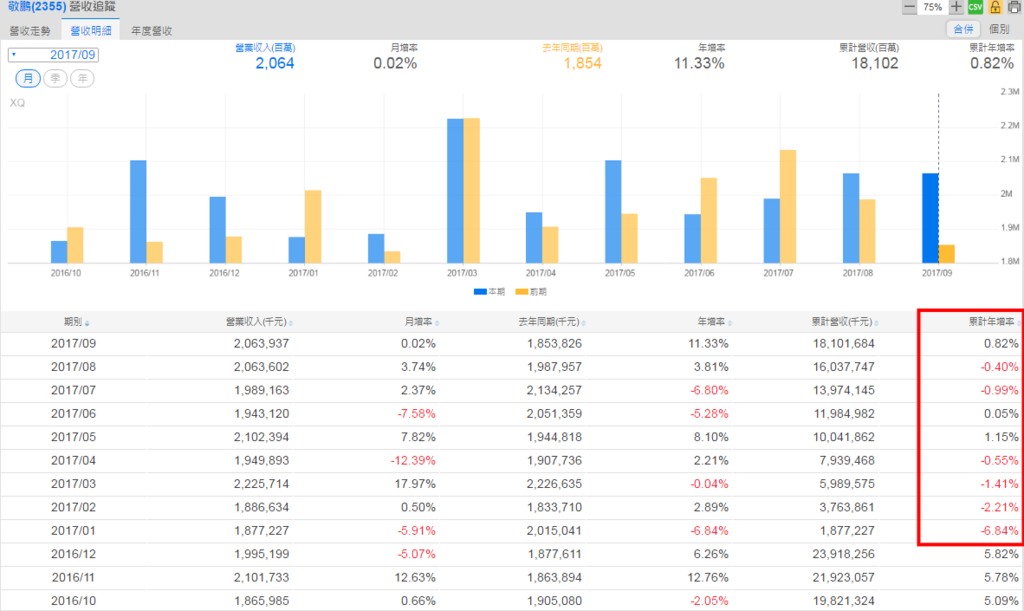Viewport: 1024px width, 611px height.
Task: Click the -5.91% cell in 2017/01 row
Action: pos(416,531)
